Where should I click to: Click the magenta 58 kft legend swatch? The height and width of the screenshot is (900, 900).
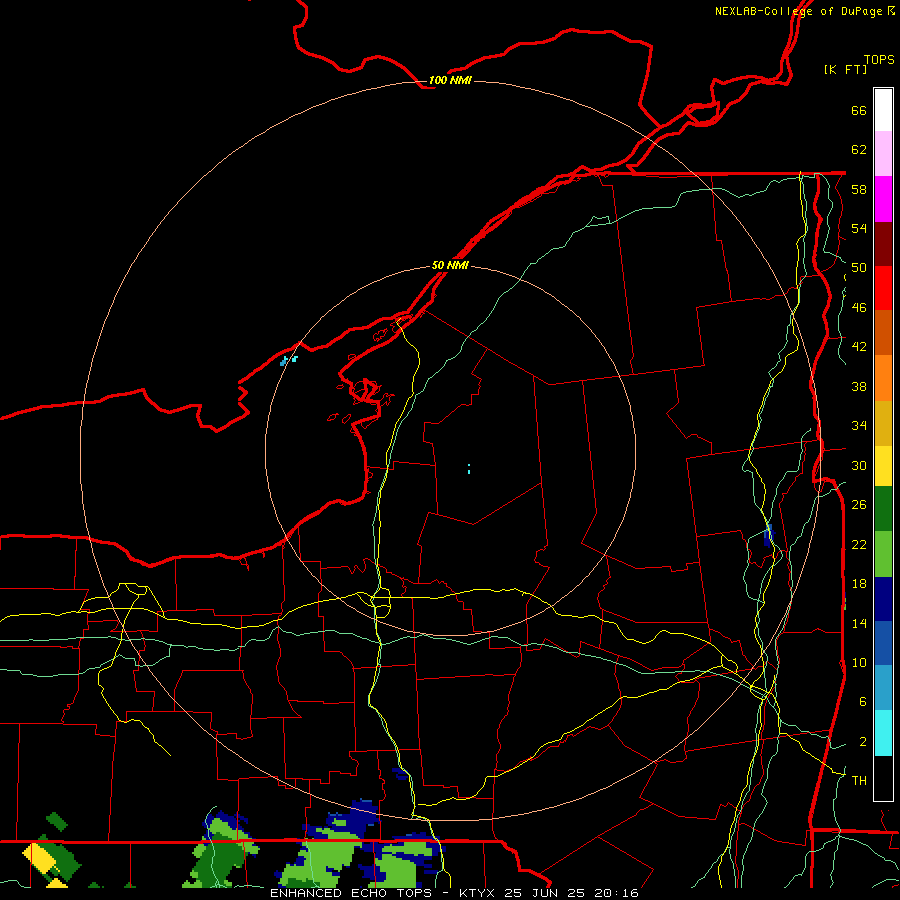tap(883, 199)
